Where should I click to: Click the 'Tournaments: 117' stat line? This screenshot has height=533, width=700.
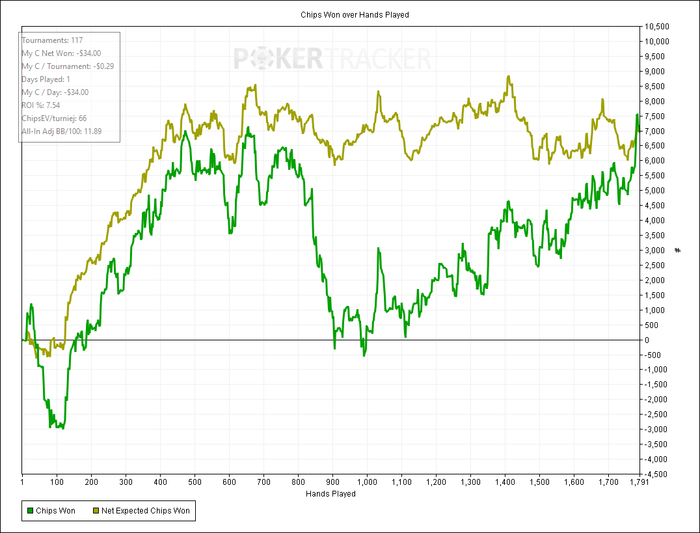pos(52,40)
